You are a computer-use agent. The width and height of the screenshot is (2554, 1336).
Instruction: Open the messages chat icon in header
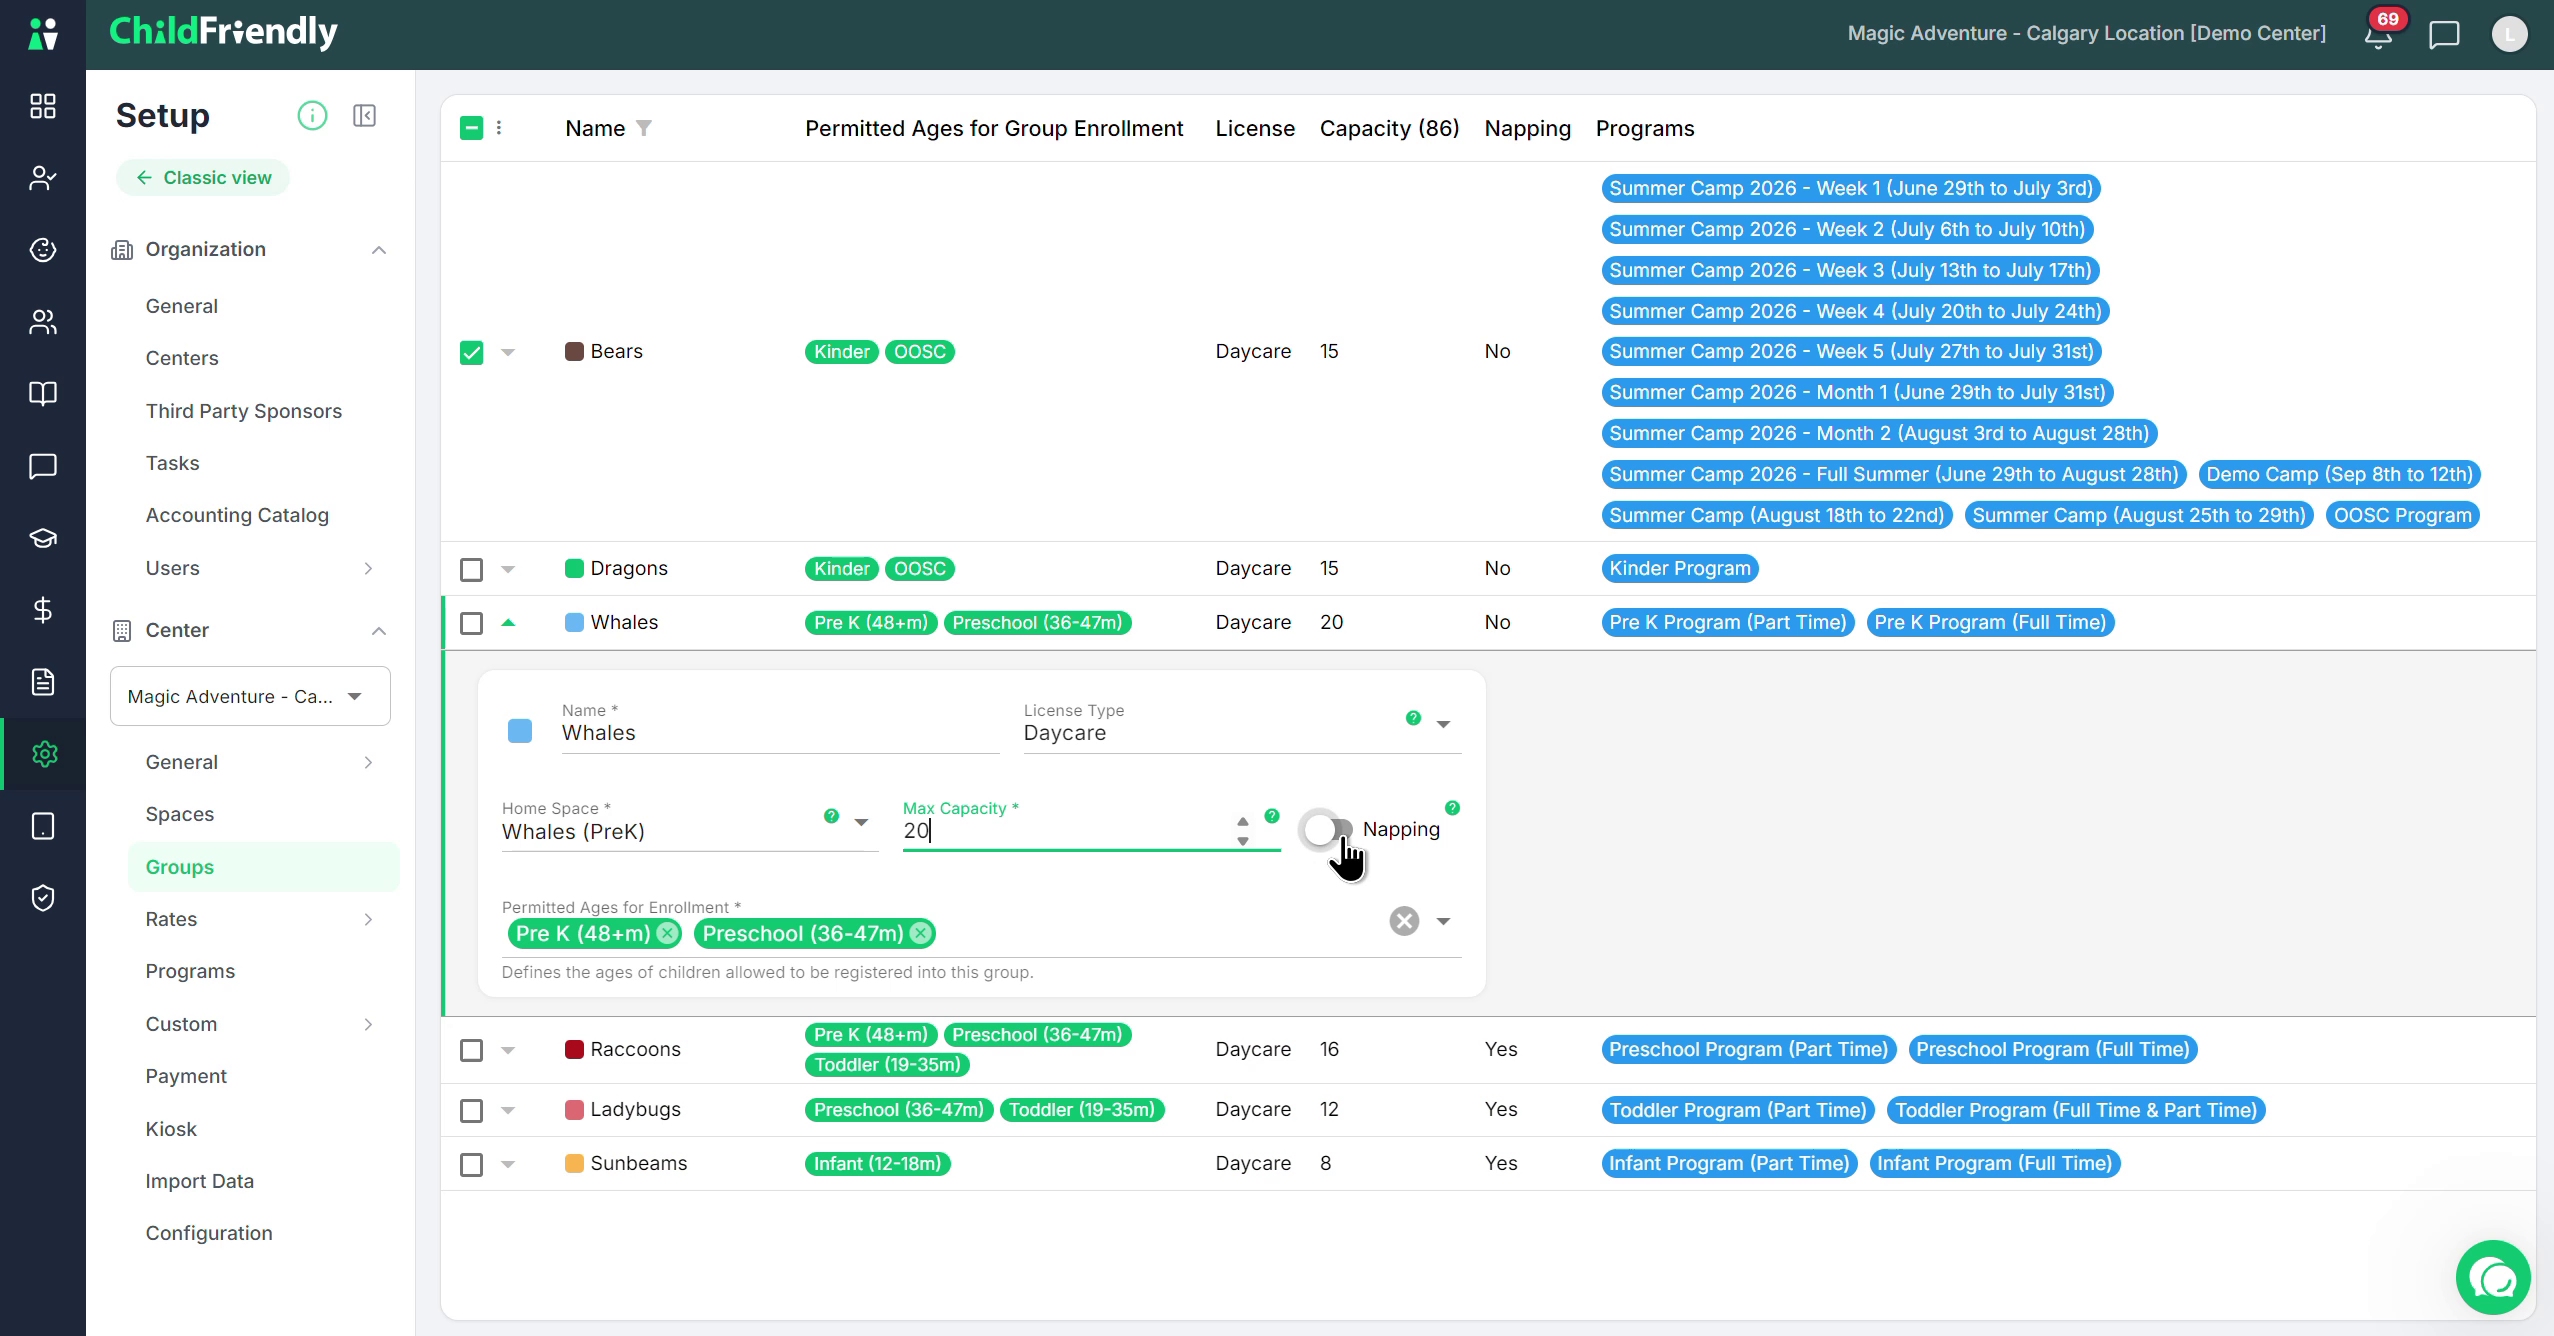(x=2444, y=35)
